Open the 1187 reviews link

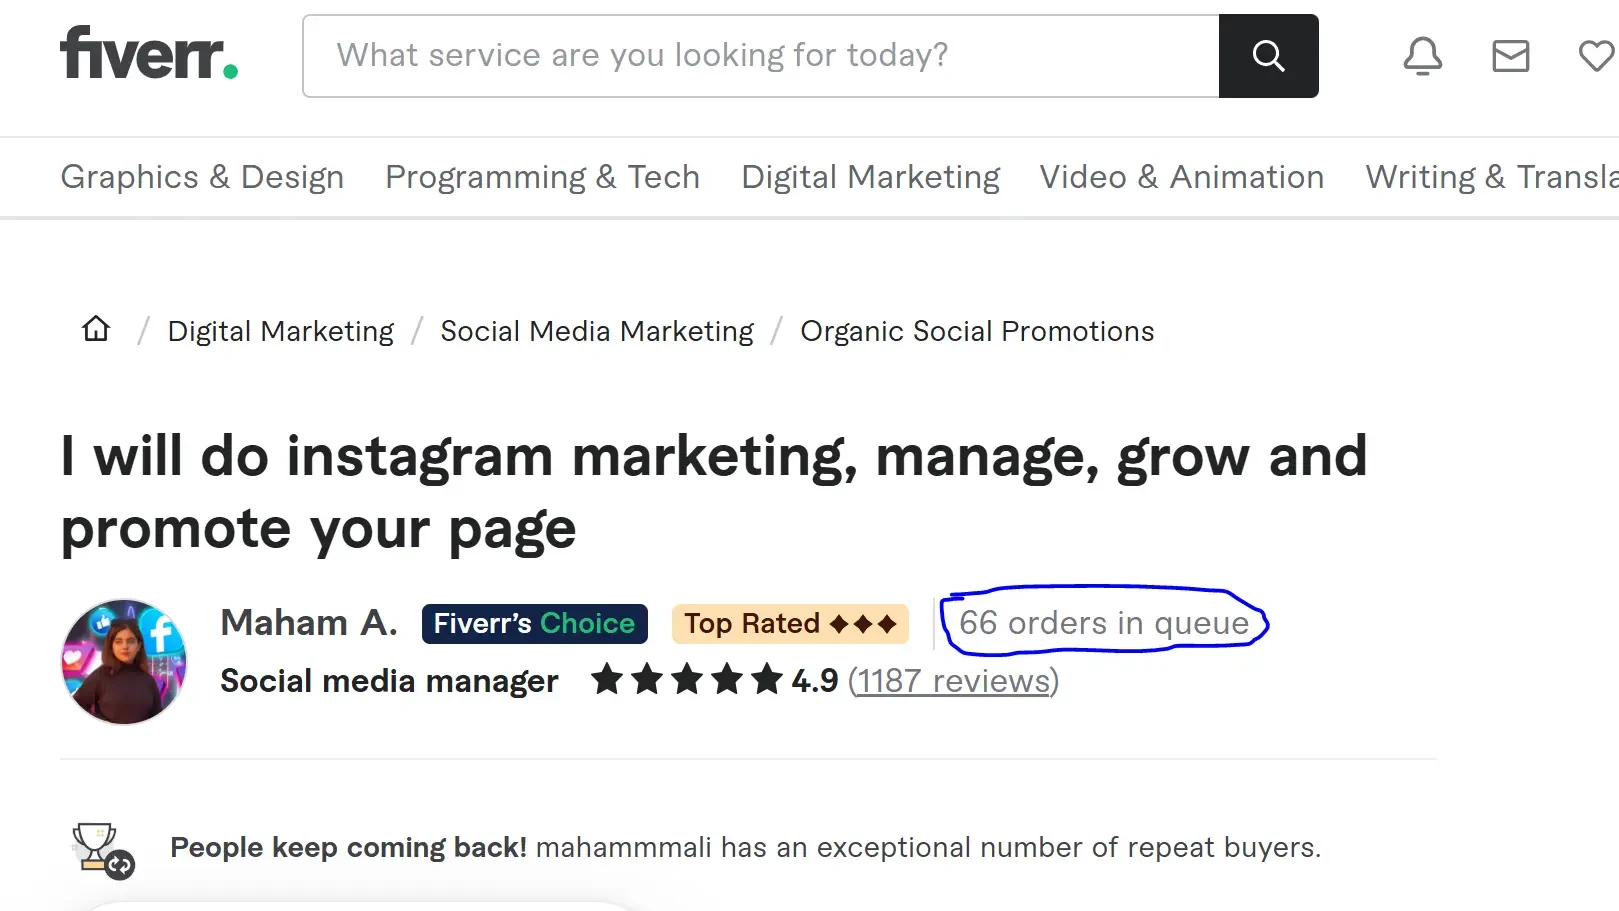click(x=953, y=681)
